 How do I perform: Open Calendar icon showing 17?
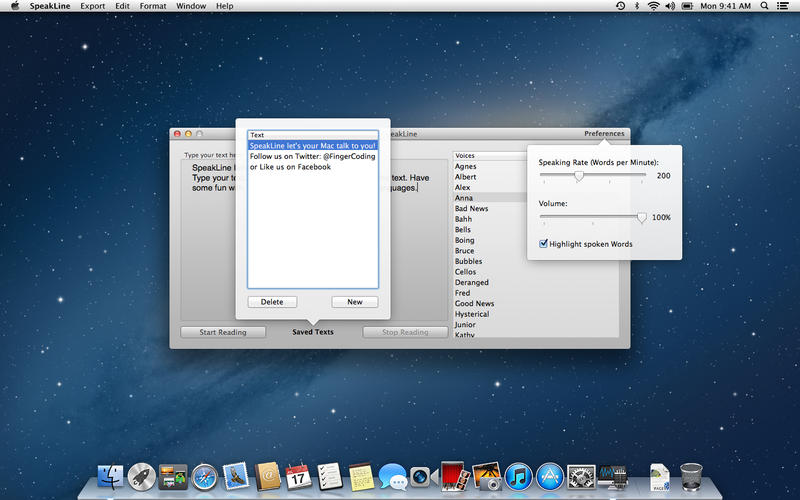298,477
